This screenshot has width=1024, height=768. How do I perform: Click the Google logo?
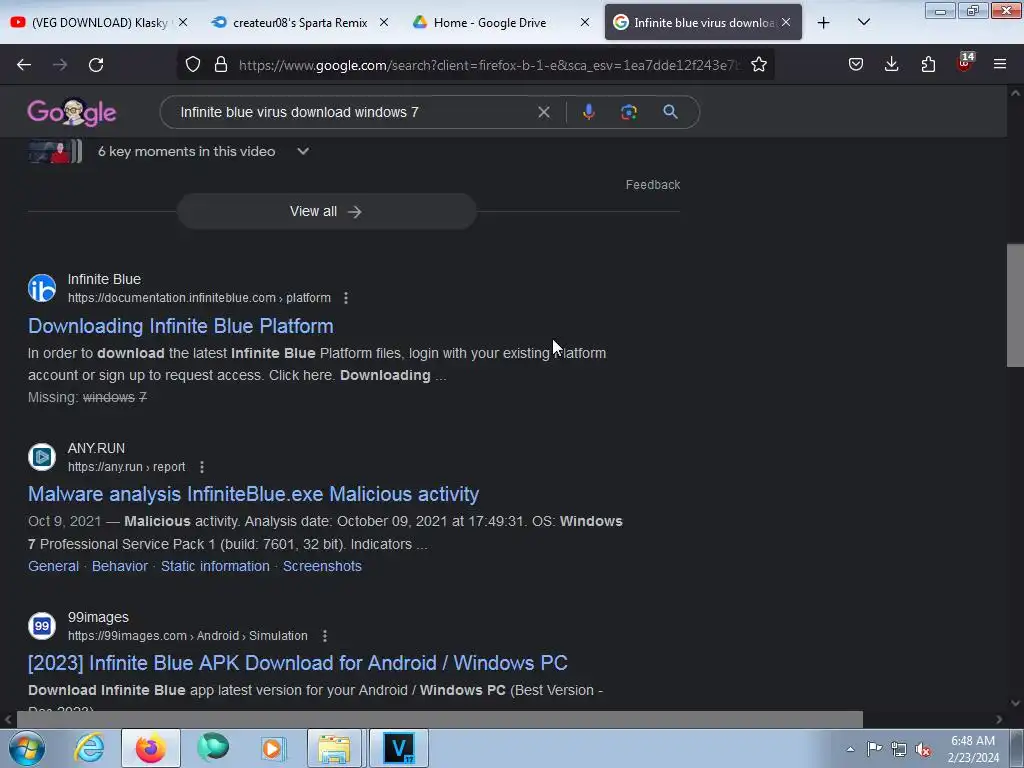click(x=72, y=112)
